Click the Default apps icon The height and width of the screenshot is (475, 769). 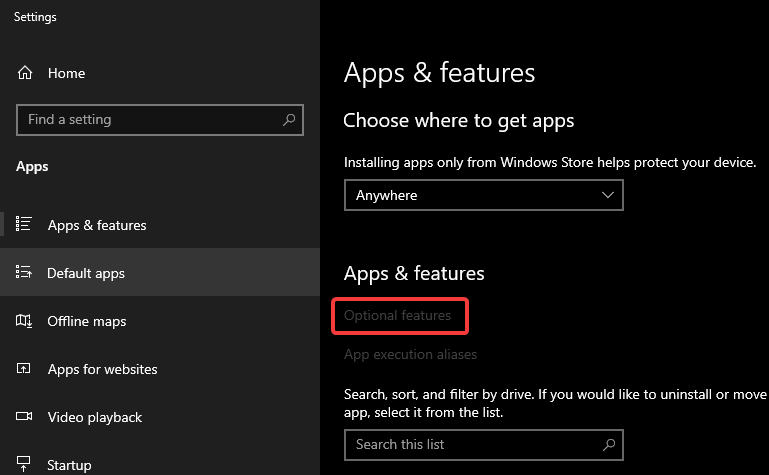26,273
